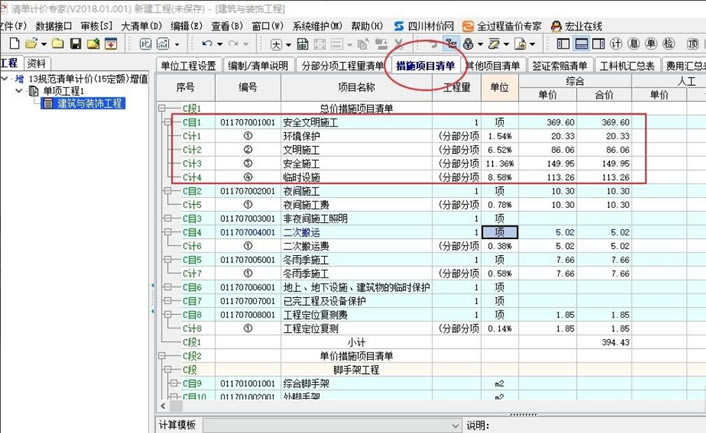Open dropdown arrow beside the pencil icon

click(x=507, y=44)
